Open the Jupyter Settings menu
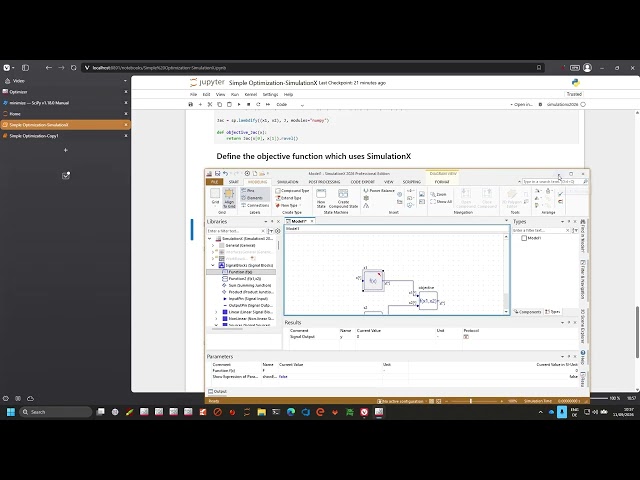Image resolution: width=640 pixels, height=480 pixels. point(270,94)
